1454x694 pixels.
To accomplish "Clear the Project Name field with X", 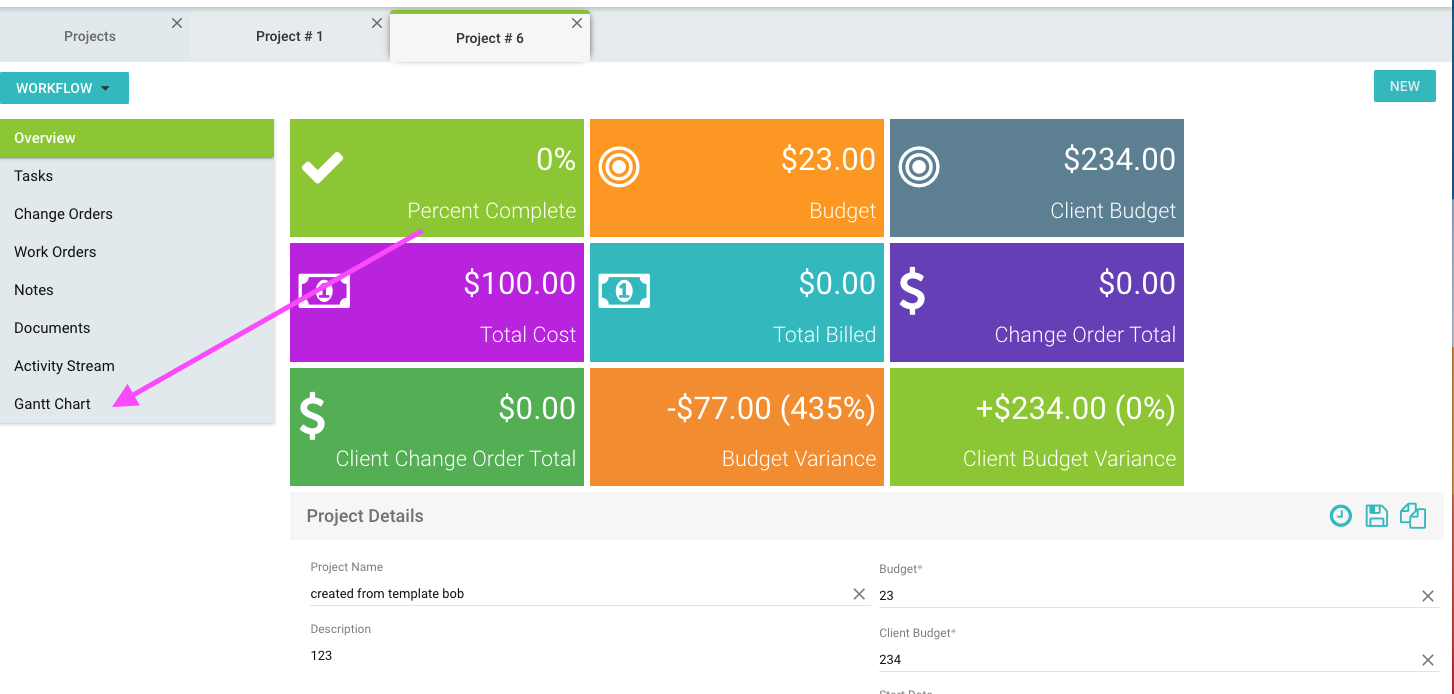I will tap(859, 594).
